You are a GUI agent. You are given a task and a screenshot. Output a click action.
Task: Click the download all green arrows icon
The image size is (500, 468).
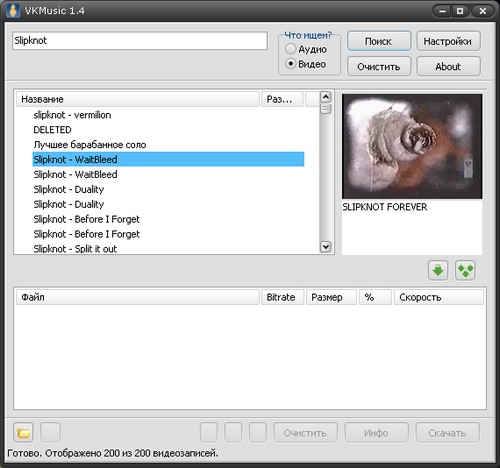pos(465,270)
